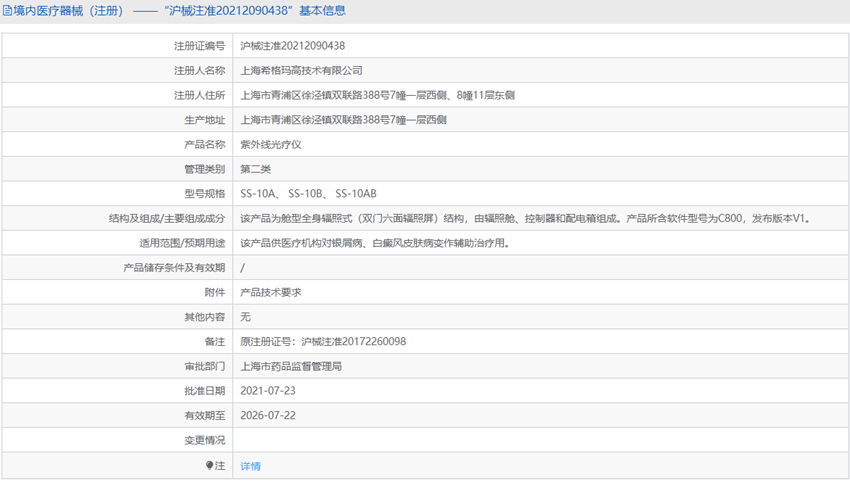Click attachment value 产品技术要求
Image resolution: width=850 pixels, height=482 pixels.
point(271,292)
